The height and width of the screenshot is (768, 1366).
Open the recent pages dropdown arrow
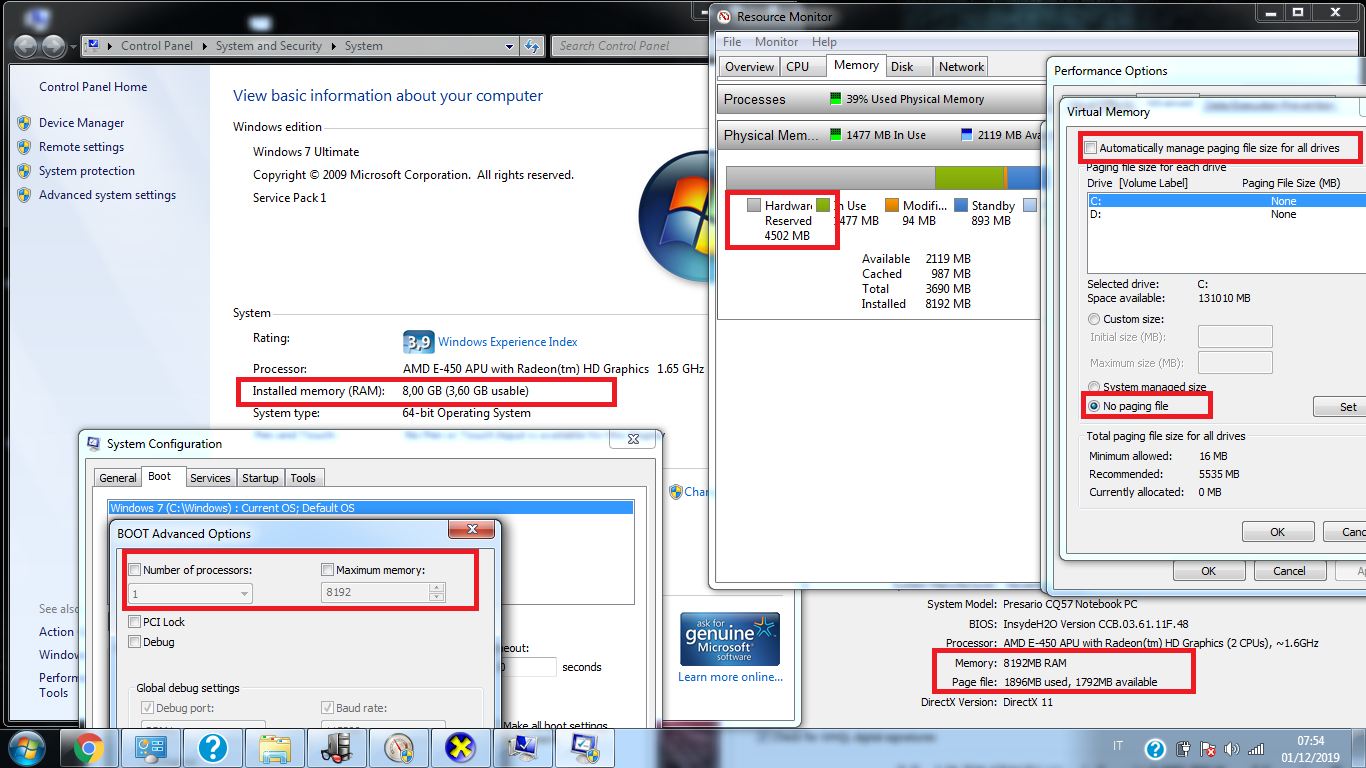[73, 47]
